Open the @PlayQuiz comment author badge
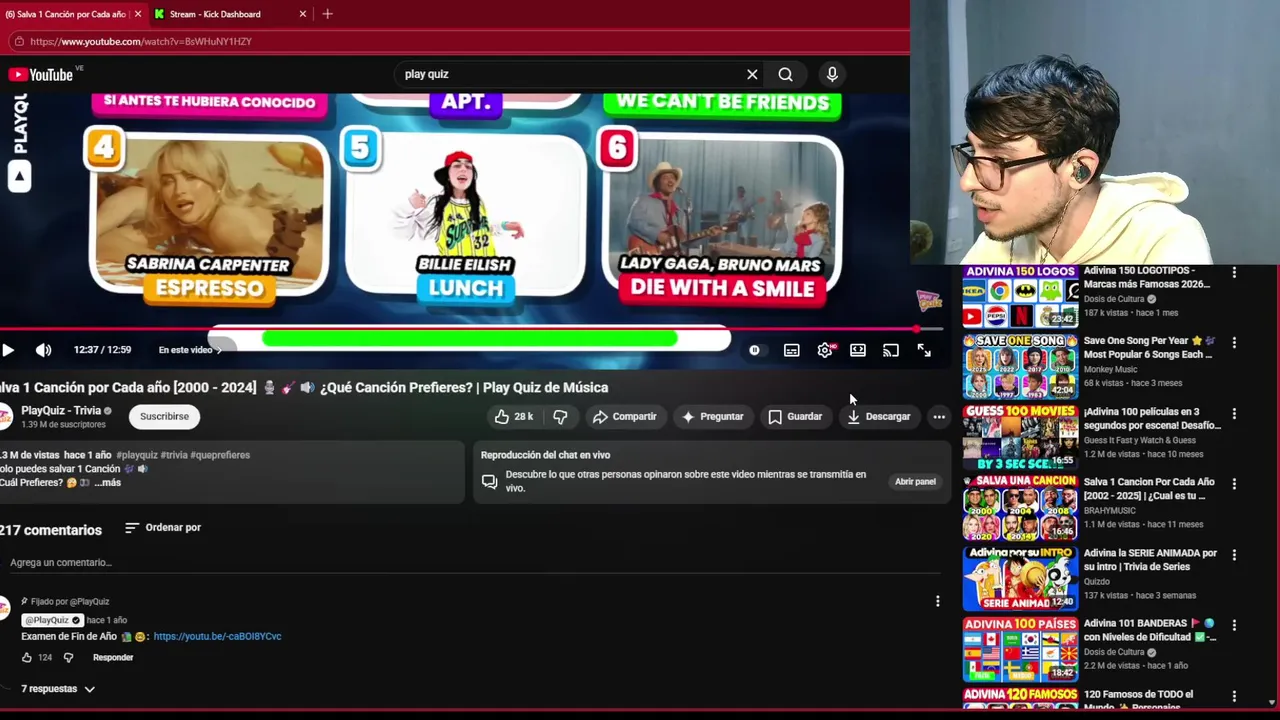This screenshot has height=720, width=1280. 51,620
